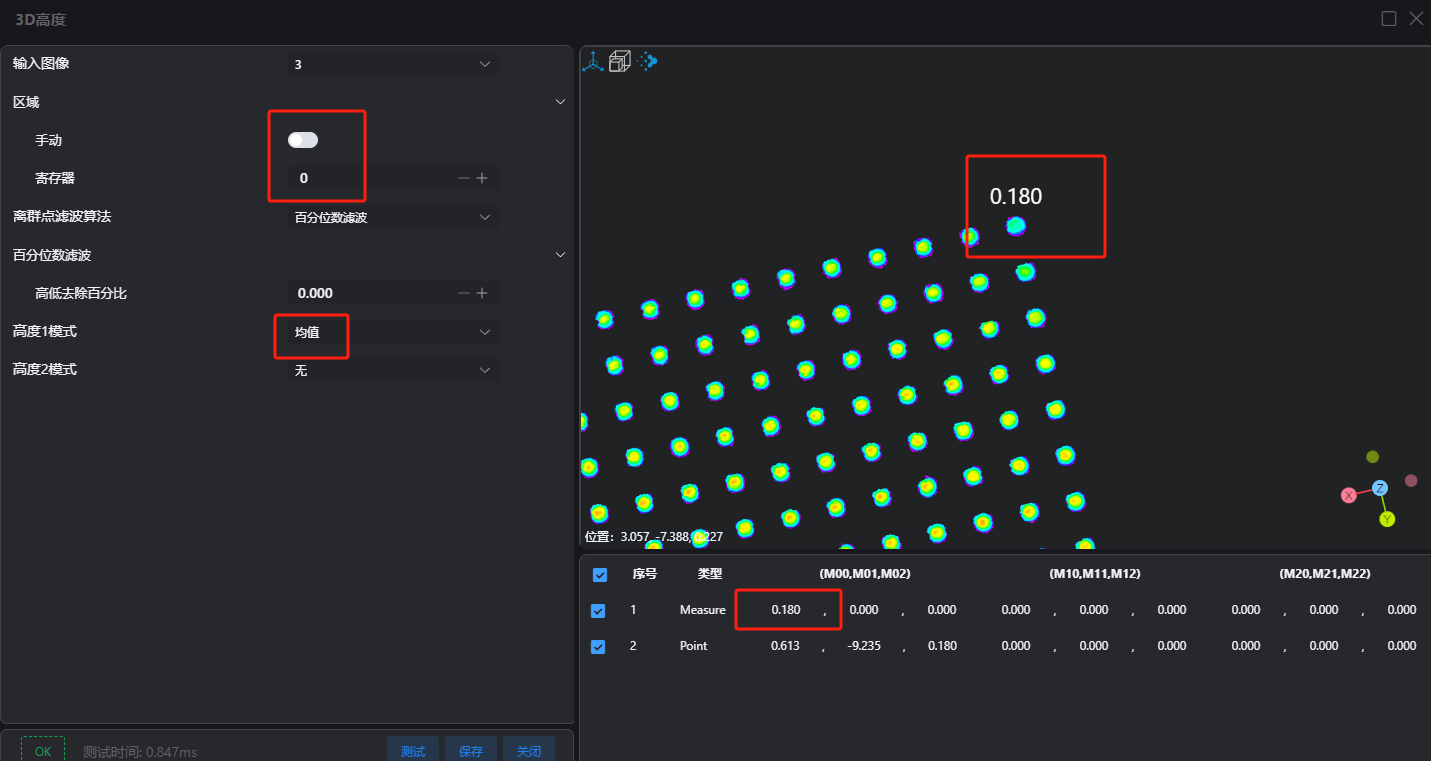The height and width of the screenshot is (761, 1431).
Task: Click the olive negative-axis gizmo dot
Action: point(1373,457)
